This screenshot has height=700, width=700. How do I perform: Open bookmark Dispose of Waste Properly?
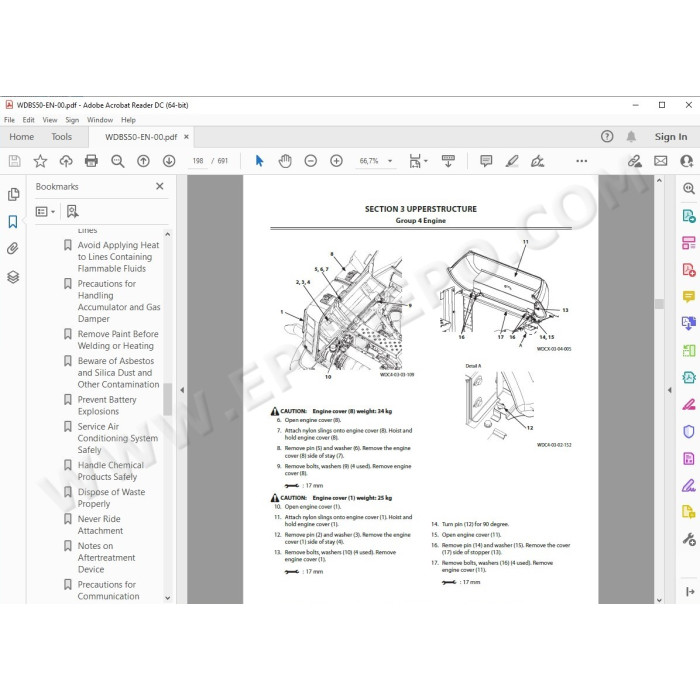(x=111, y=498)
